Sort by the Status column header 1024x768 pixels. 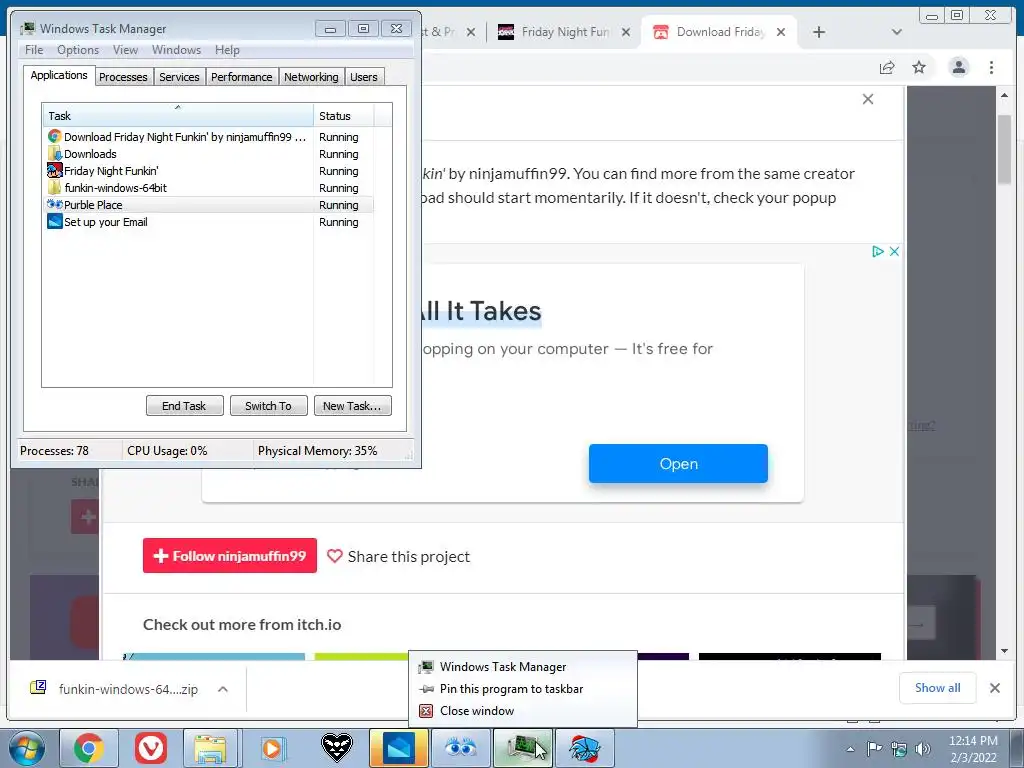point(344,116)
